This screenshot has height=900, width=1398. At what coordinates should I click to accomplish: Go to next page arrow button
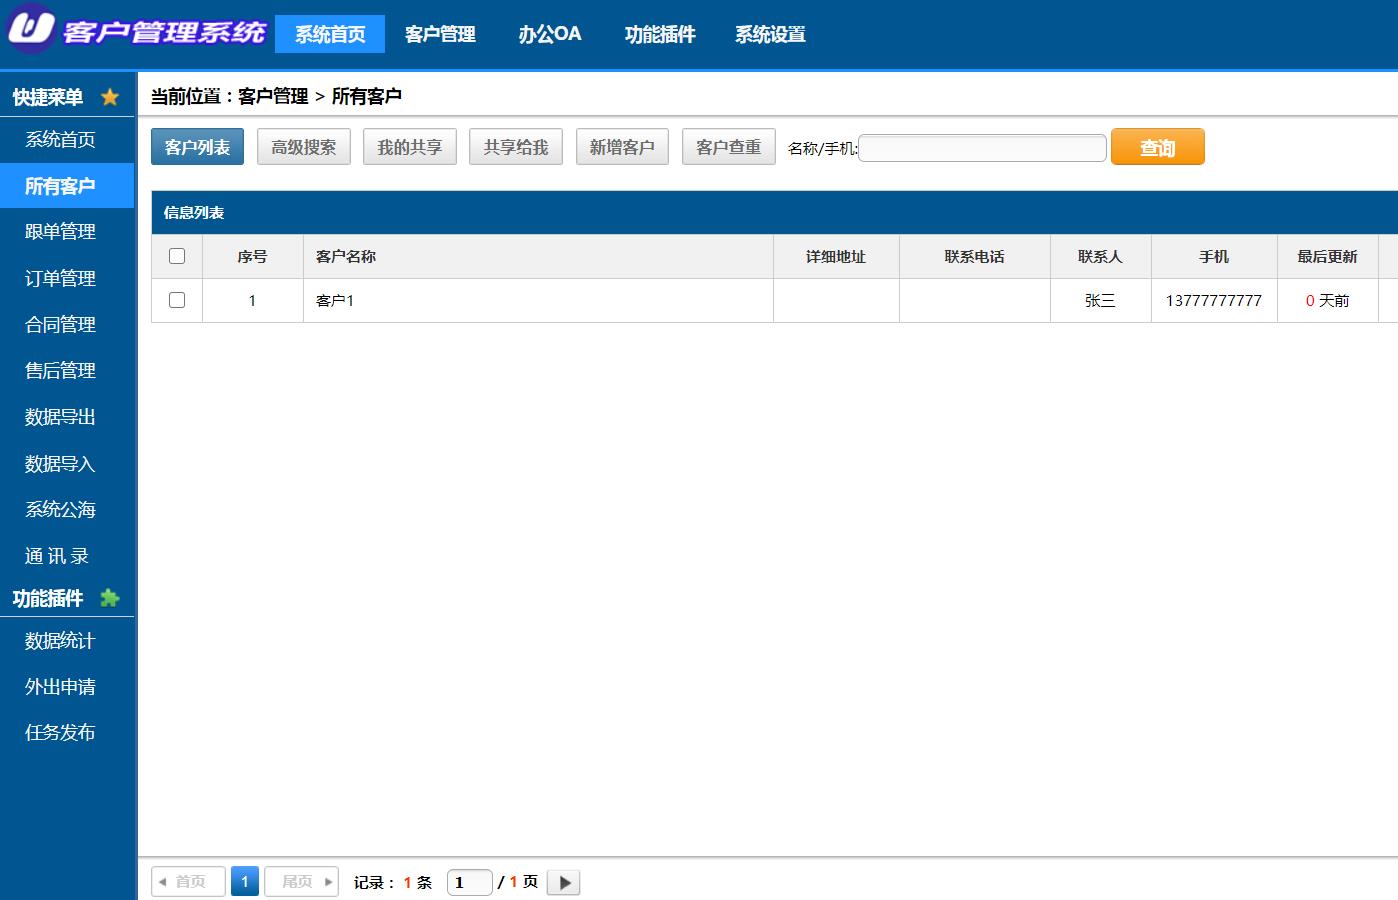coord(564,882)
